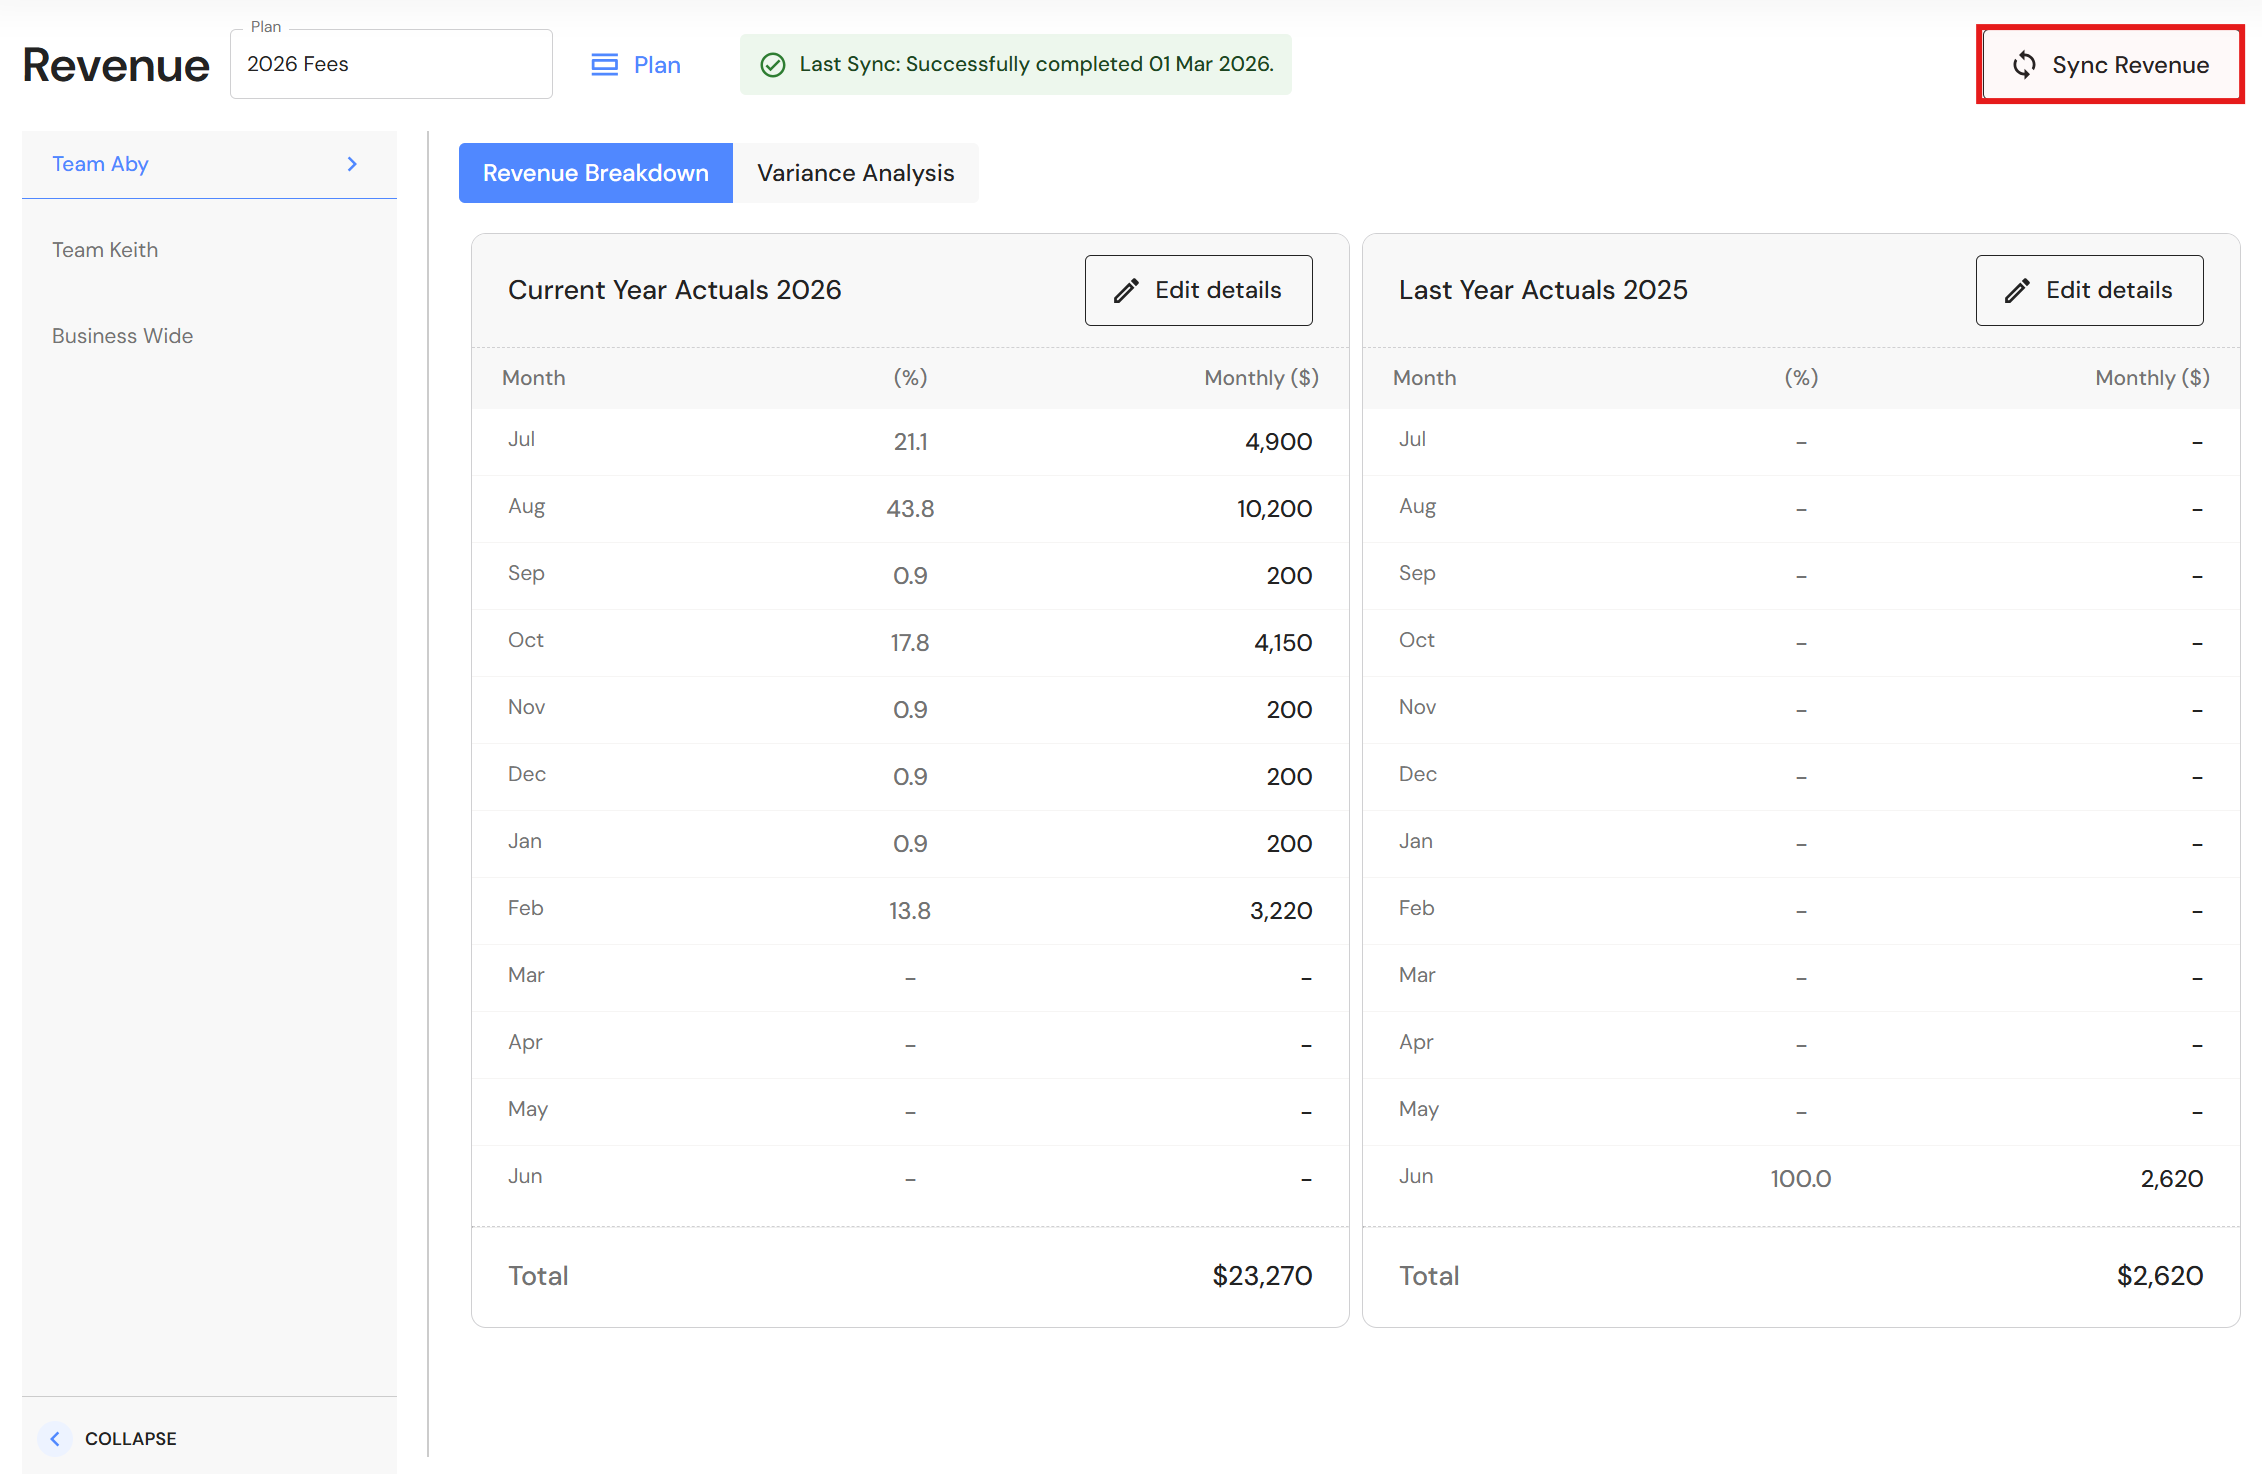Switch to Variance Analysis tab

[855, 173]
